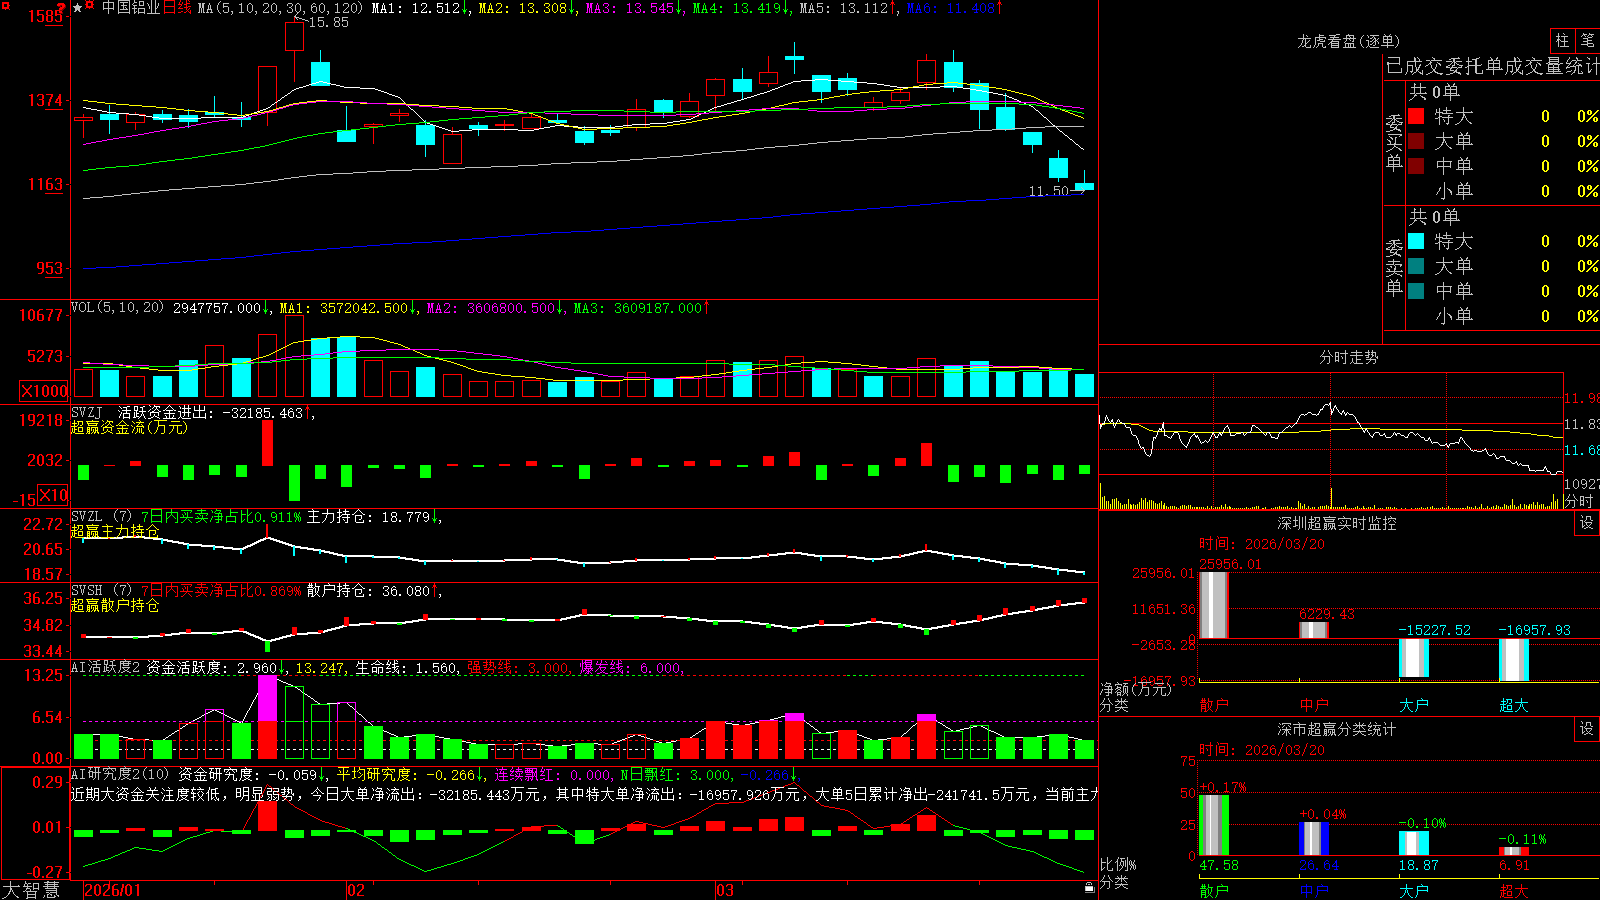Screen dimensions: 1600x900
Task: Click the 25956.01 散户 bar in 实时监控
Action: pos(1214,605)
